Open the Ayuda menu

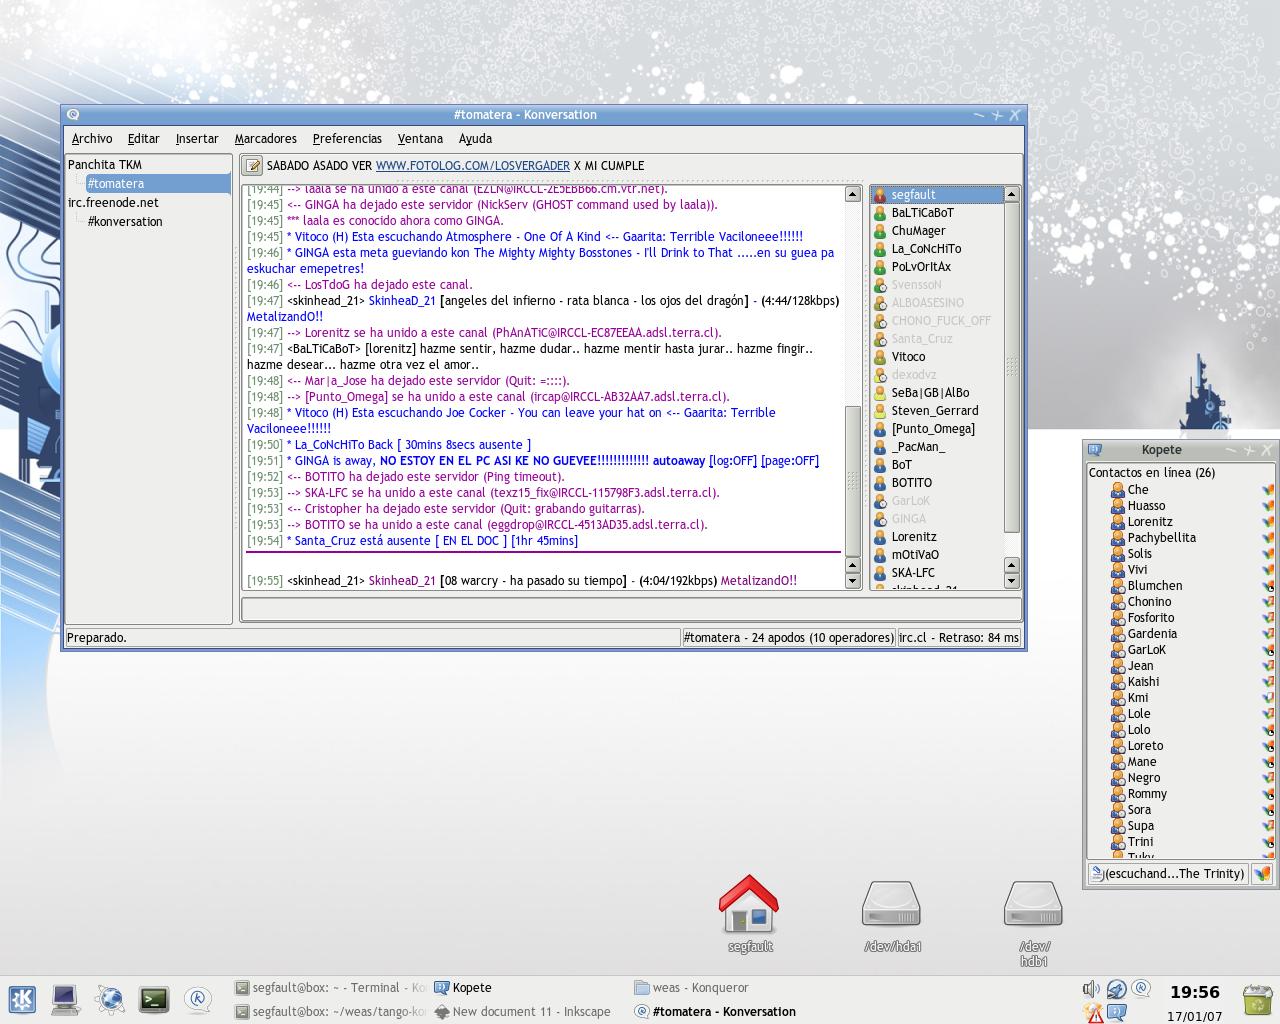tap(475, 139)
